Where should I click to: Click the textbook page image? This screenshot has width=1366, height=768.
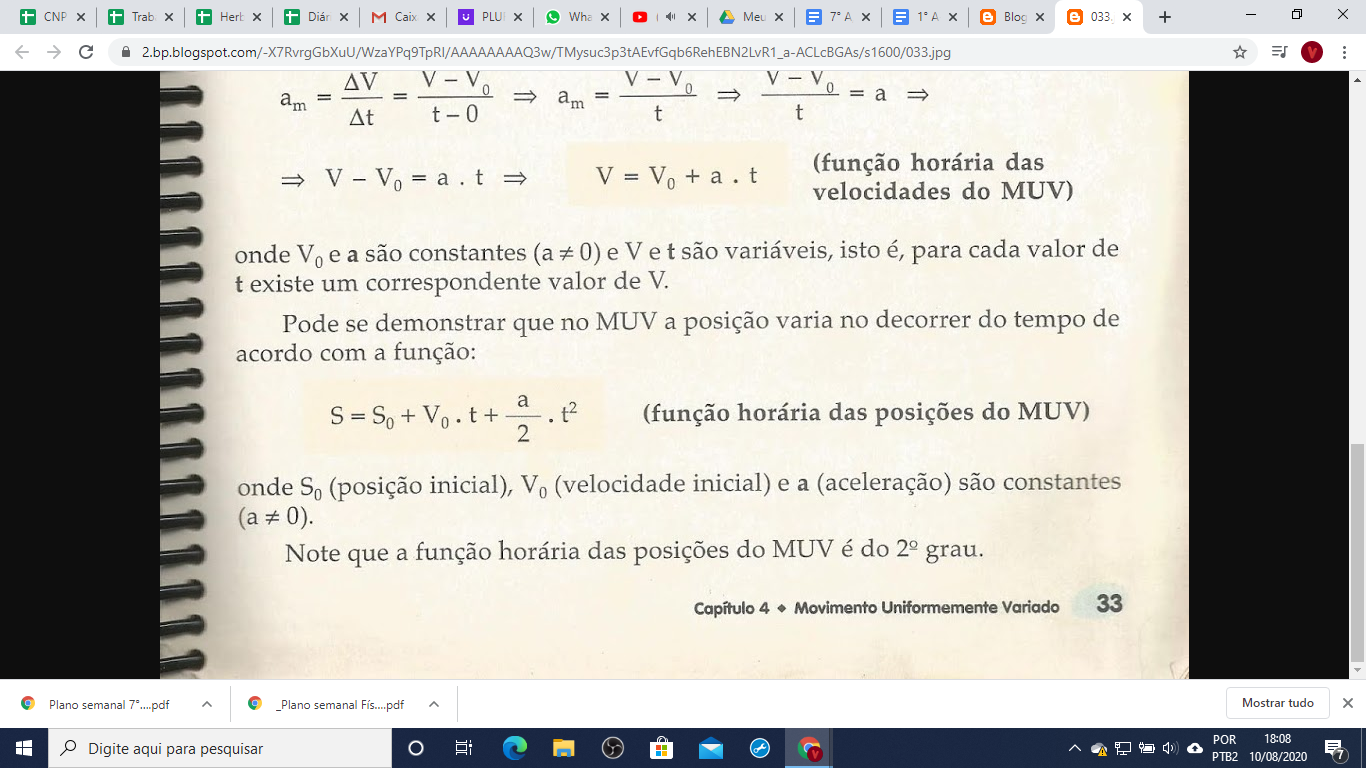coord(674,376)
